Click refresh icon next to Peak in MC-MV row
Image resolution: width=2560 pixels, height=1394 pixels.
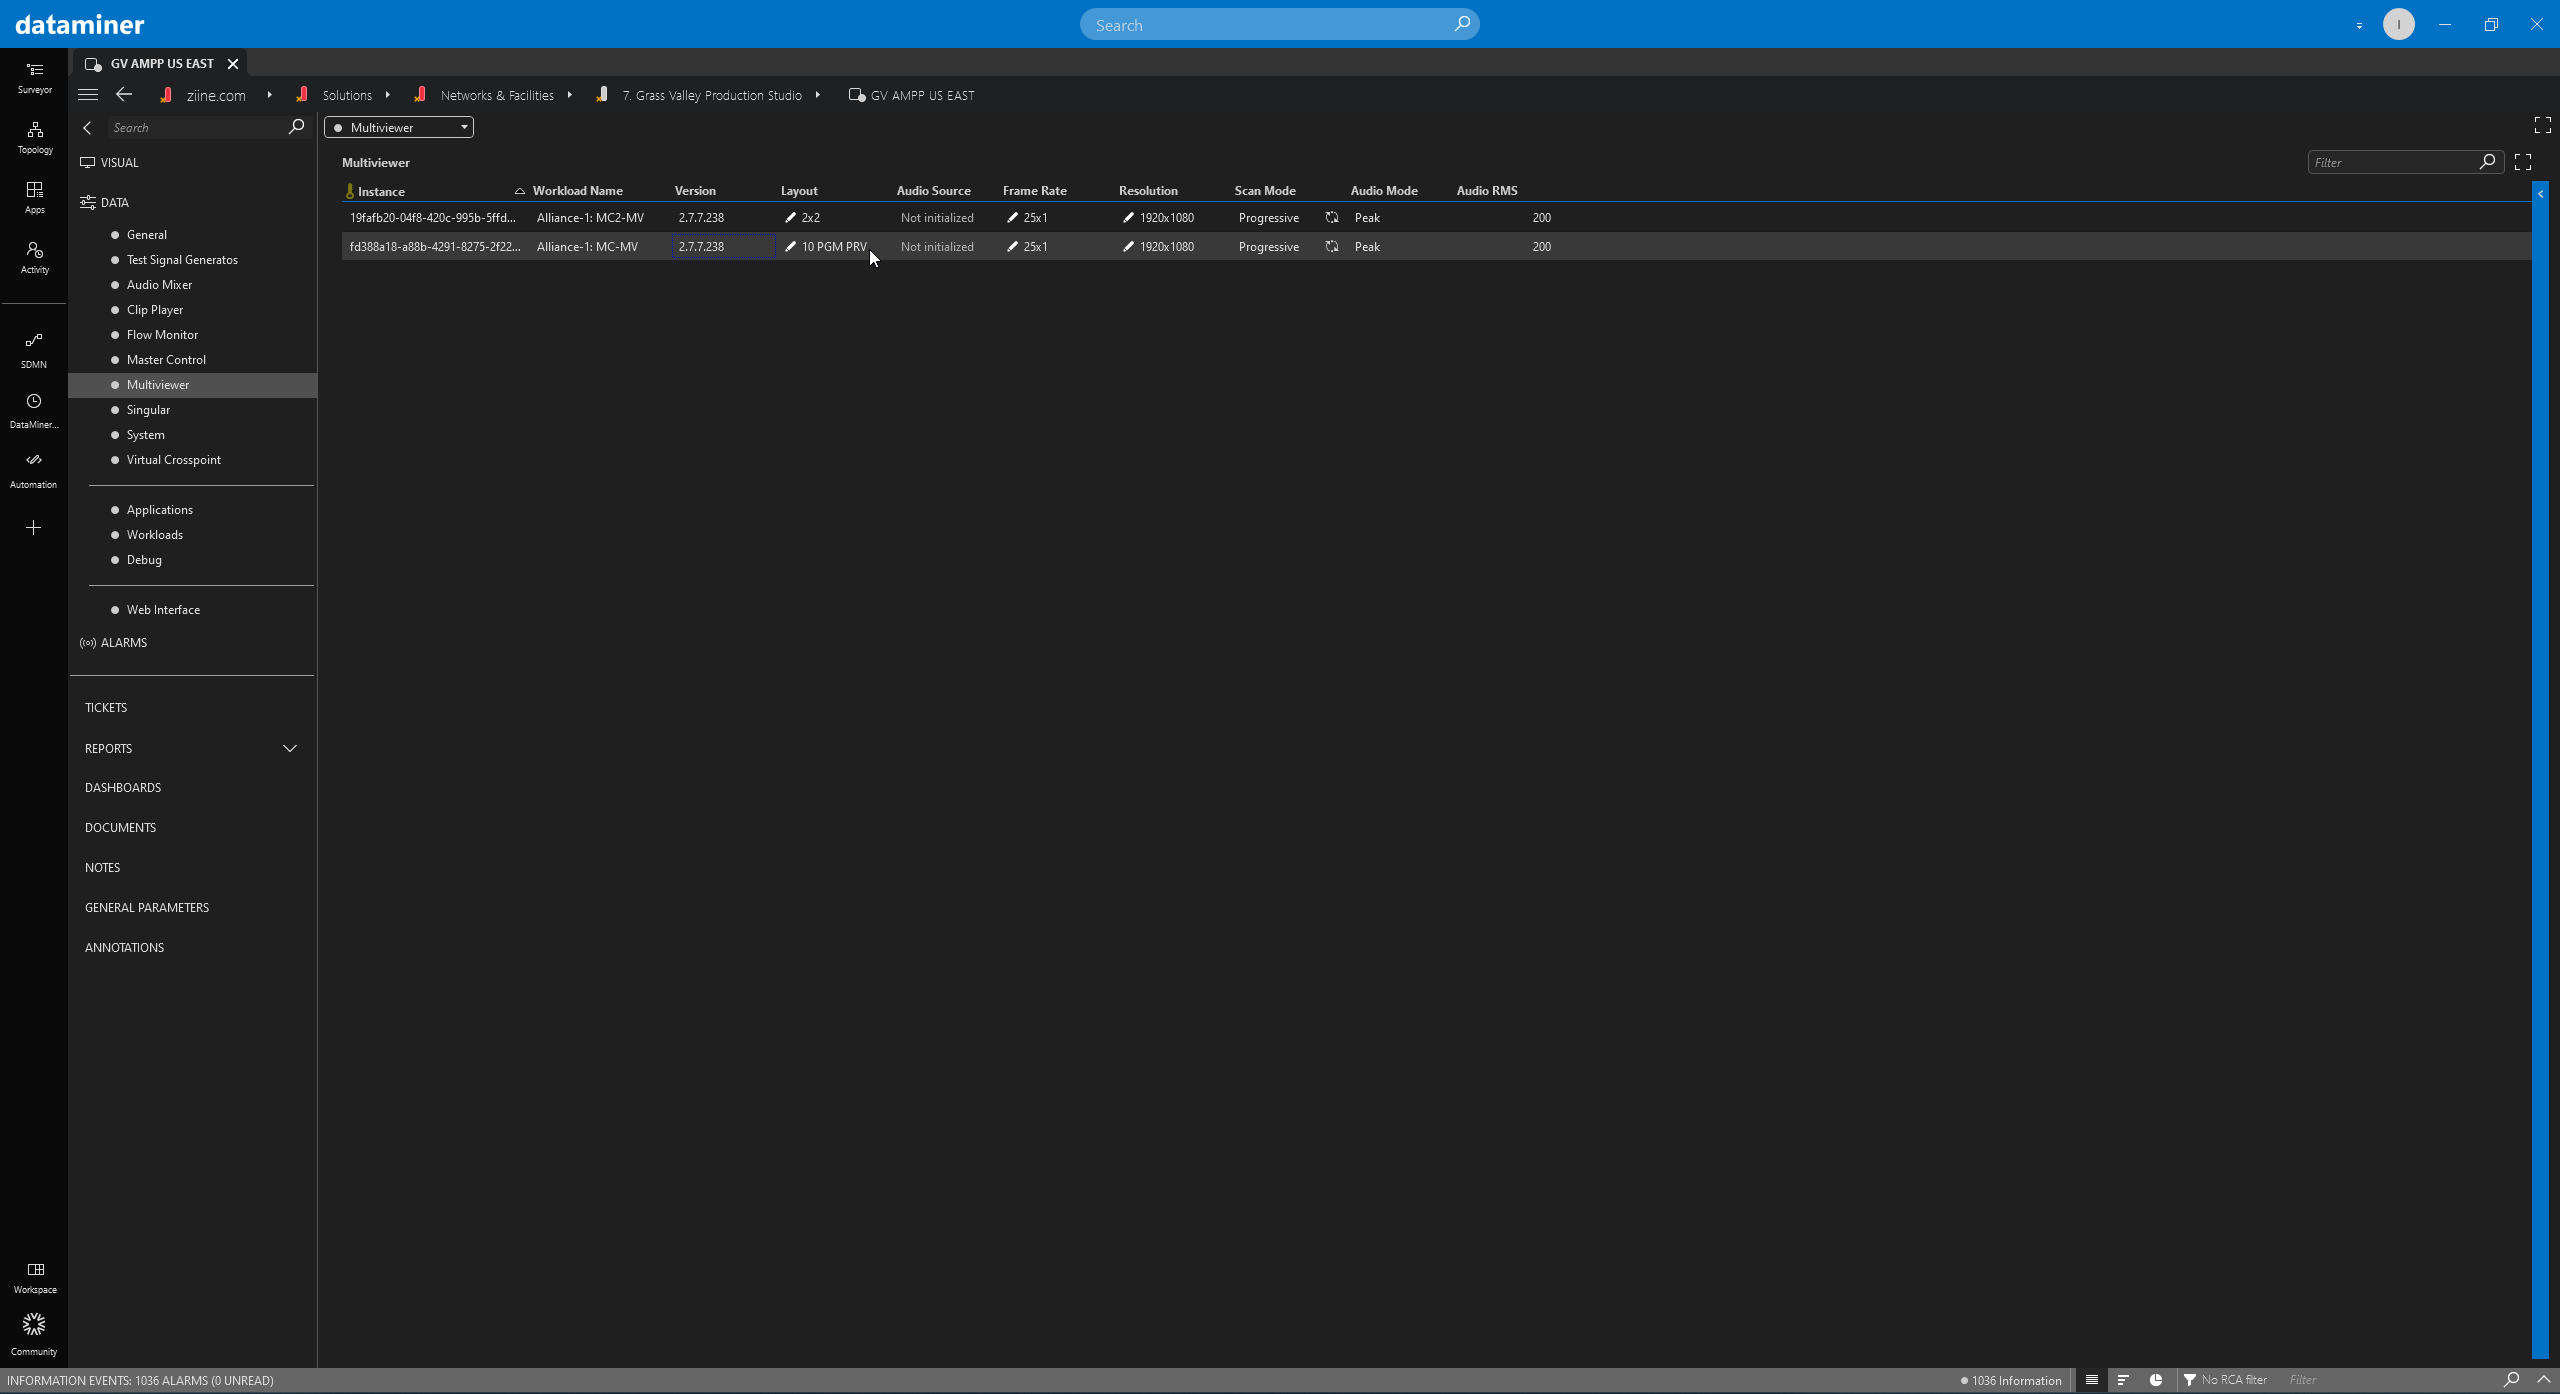click(x=1332, y=246)
